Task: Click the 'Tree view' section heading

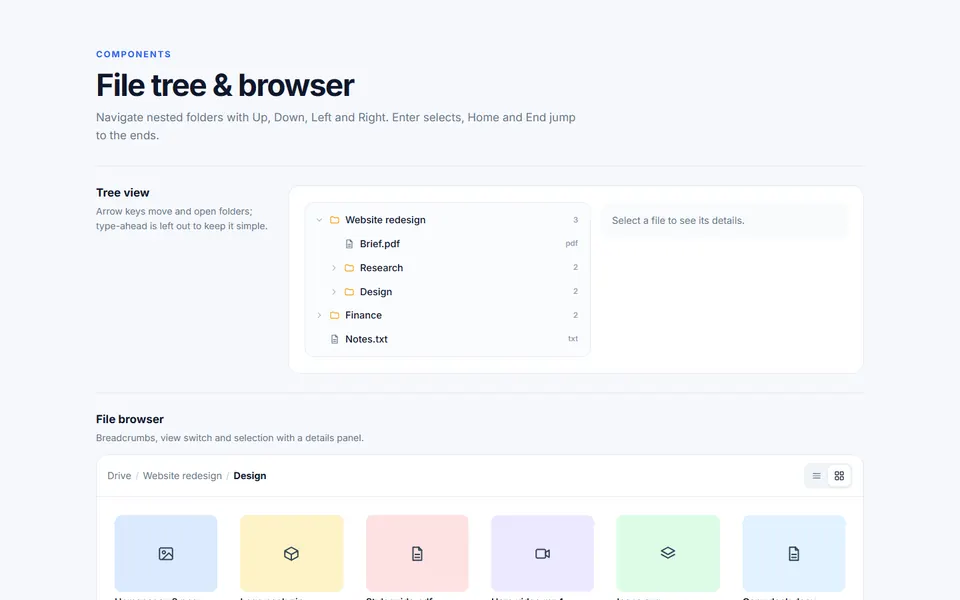Action: click(122, 193)
